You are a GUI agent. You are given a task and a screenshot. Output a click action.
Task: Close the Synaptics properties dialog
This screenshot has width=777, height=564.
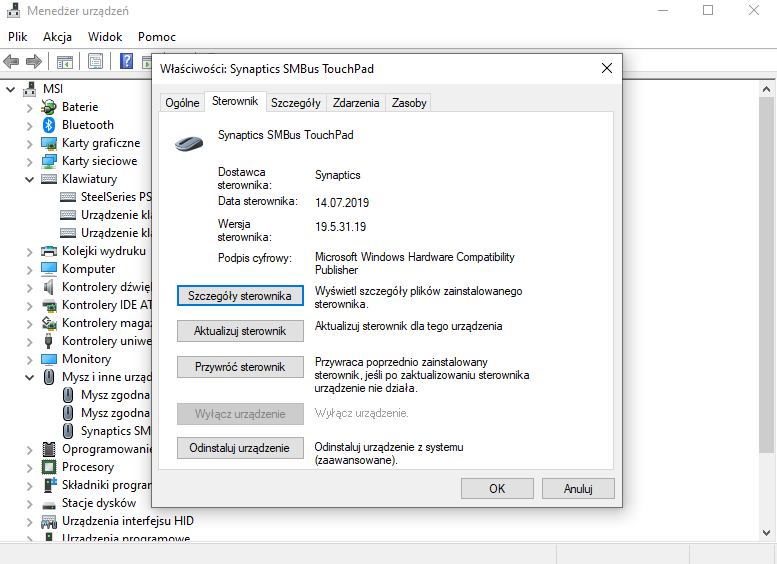point(607,68)
